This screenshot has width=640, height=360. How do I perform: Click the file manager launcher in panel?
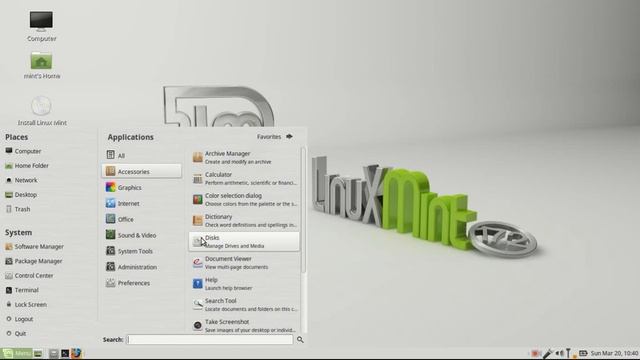click(53, 353)
